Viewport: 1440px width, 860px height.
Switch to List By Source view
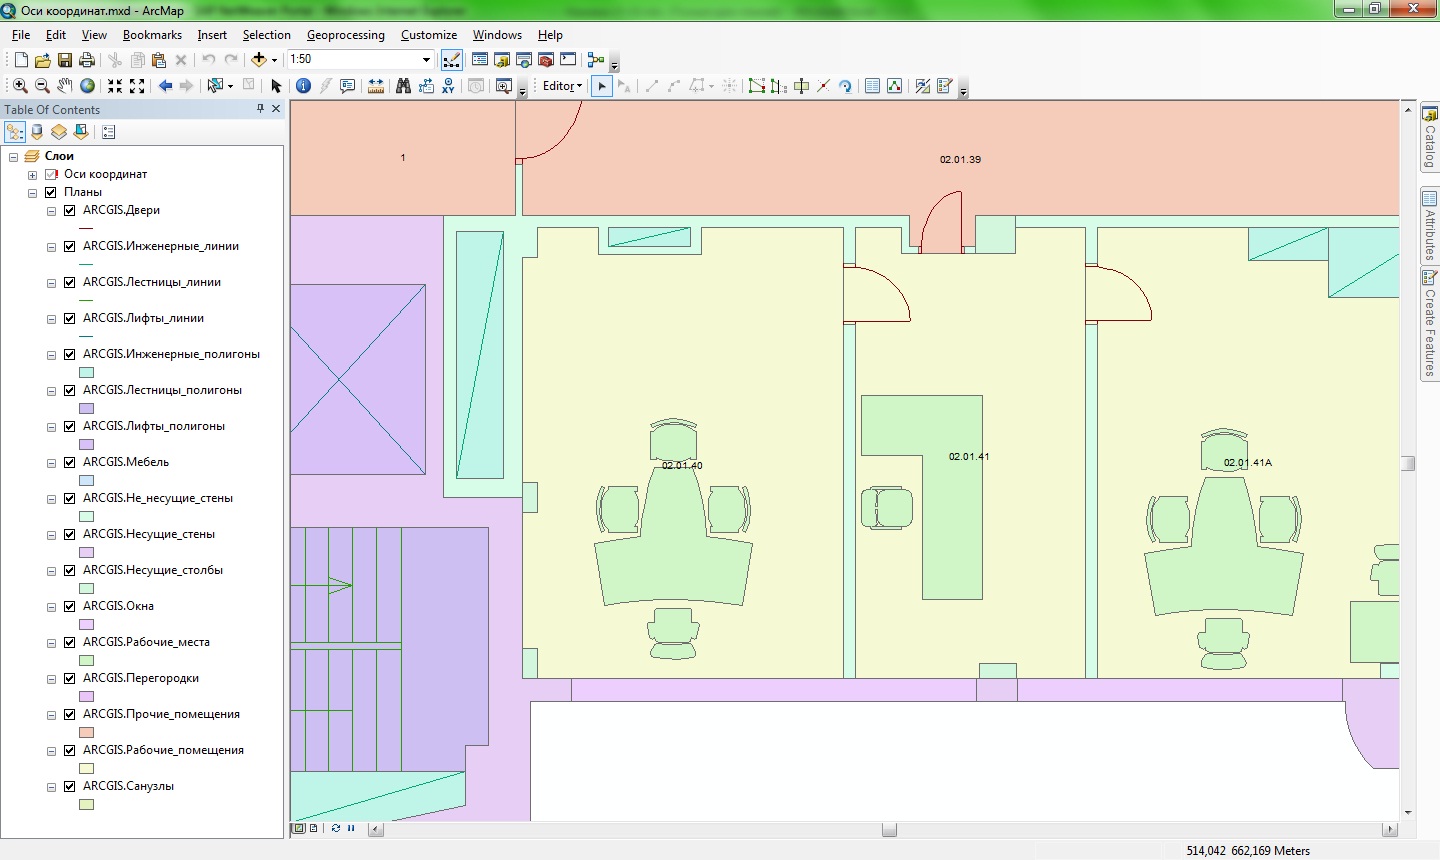(37, 132)
